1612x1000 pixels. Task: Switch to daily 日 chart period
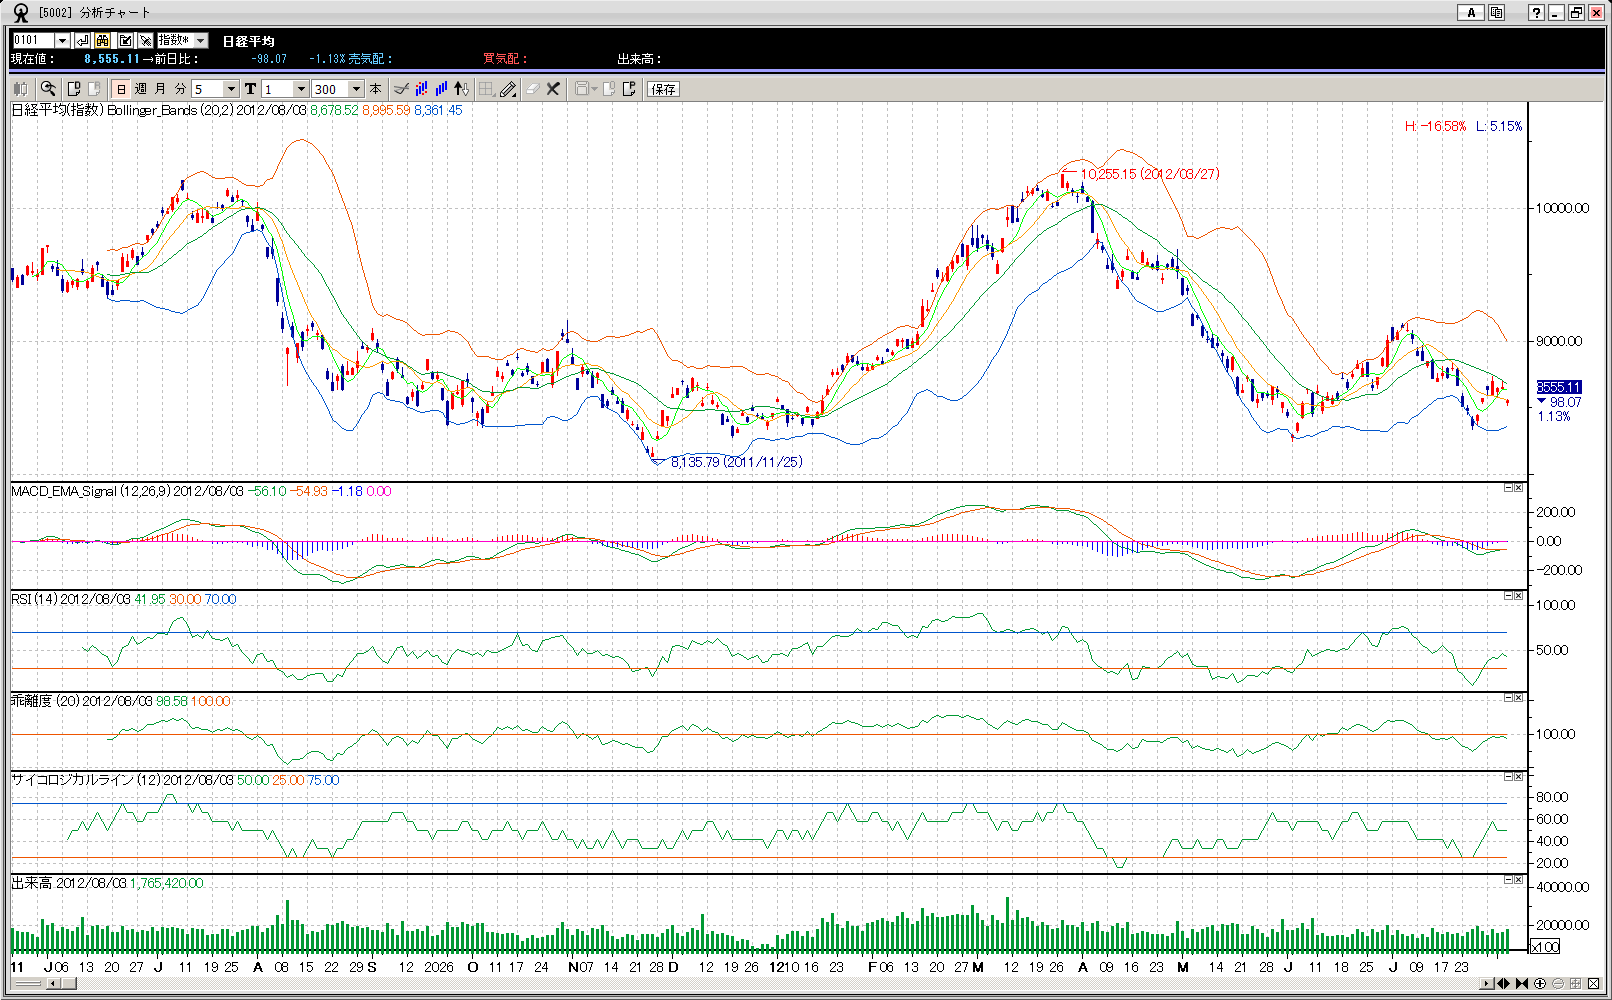pos(122,89)
